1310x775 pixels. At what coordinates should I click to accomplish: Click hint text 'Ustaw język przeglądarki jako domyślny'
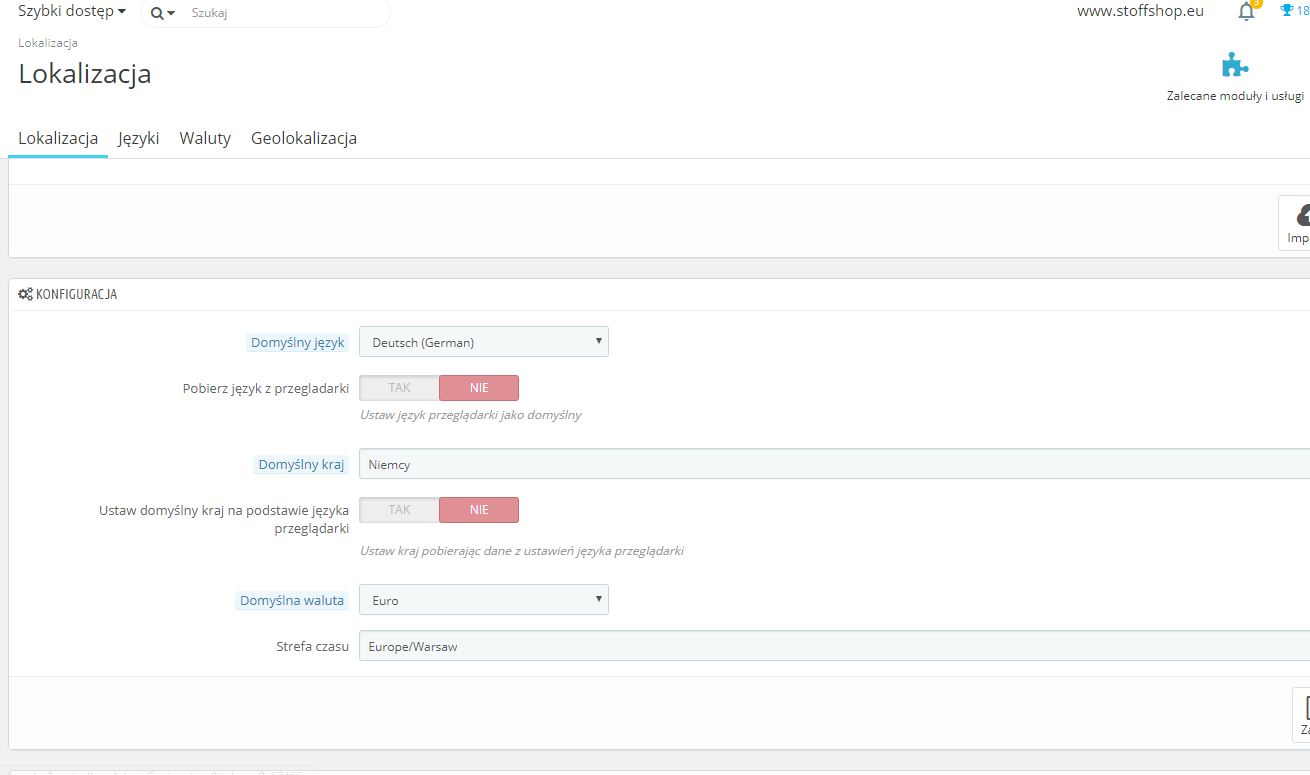tap(471, 414)
